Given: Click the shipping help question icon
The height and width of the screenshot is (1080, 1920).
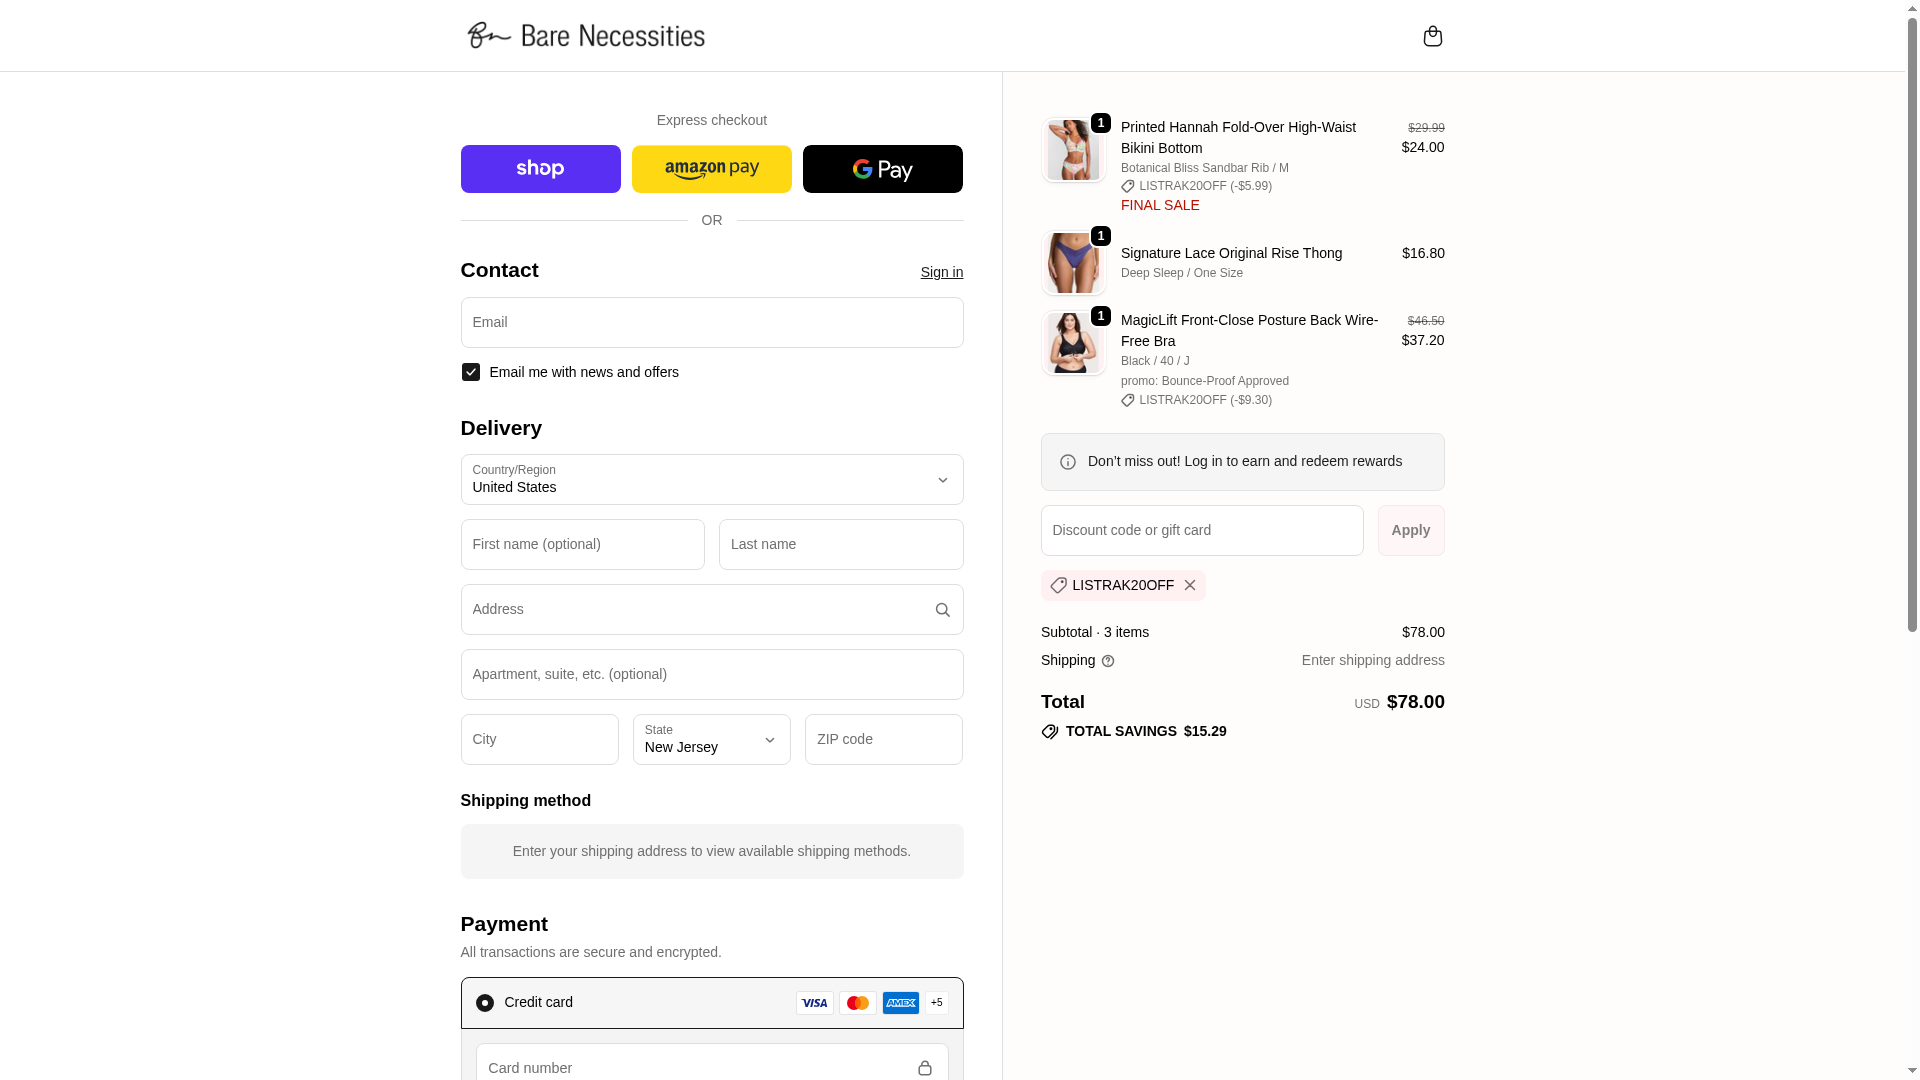Looking at the screenshot, I should (1108, 661).
